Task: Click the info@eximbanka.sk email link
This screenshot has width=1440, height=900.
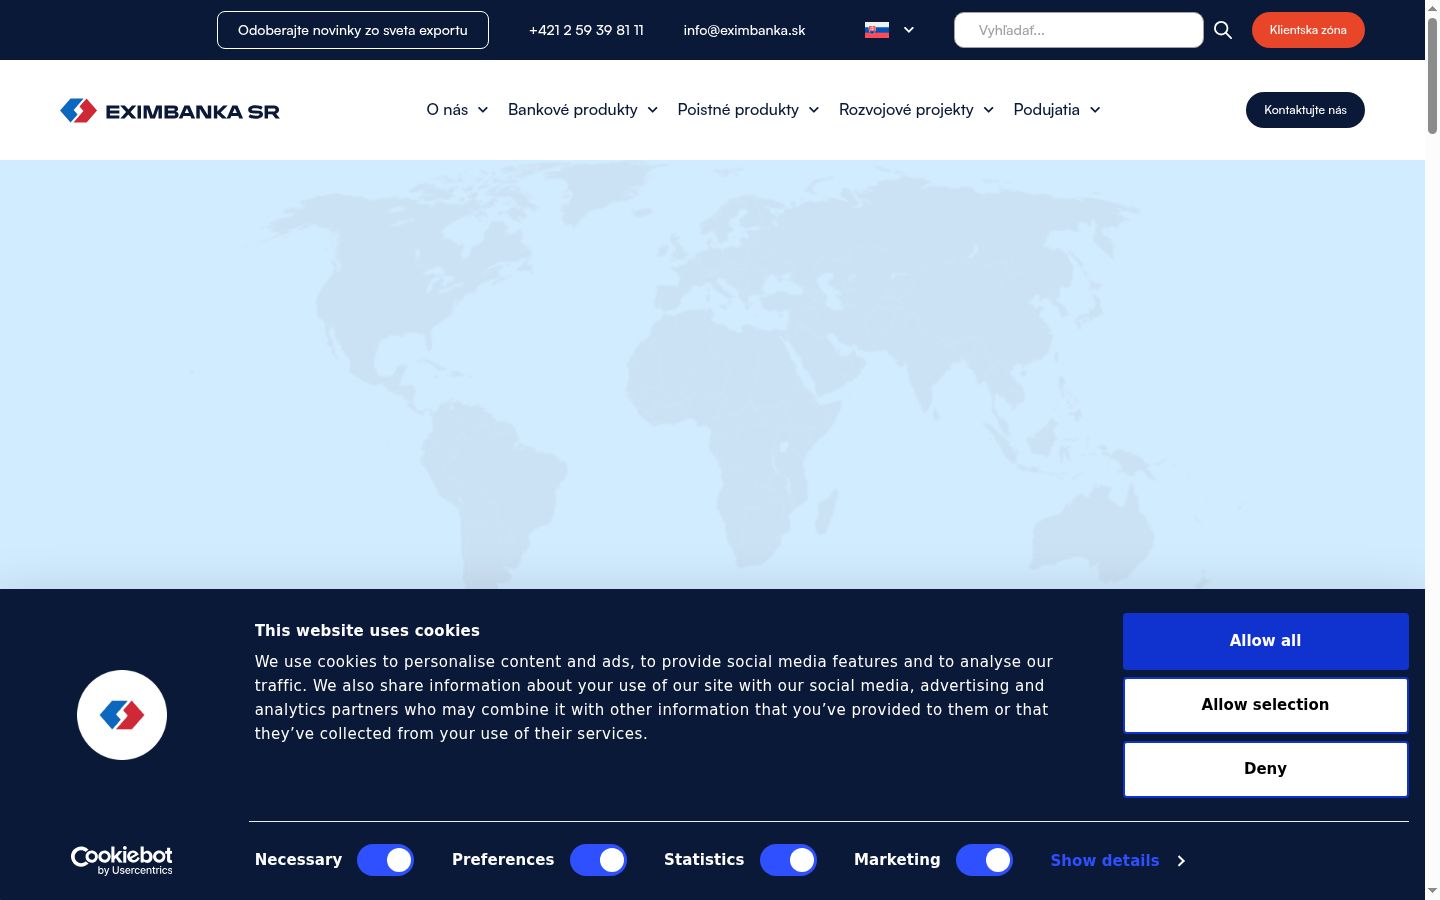Action: pos(744,30)
